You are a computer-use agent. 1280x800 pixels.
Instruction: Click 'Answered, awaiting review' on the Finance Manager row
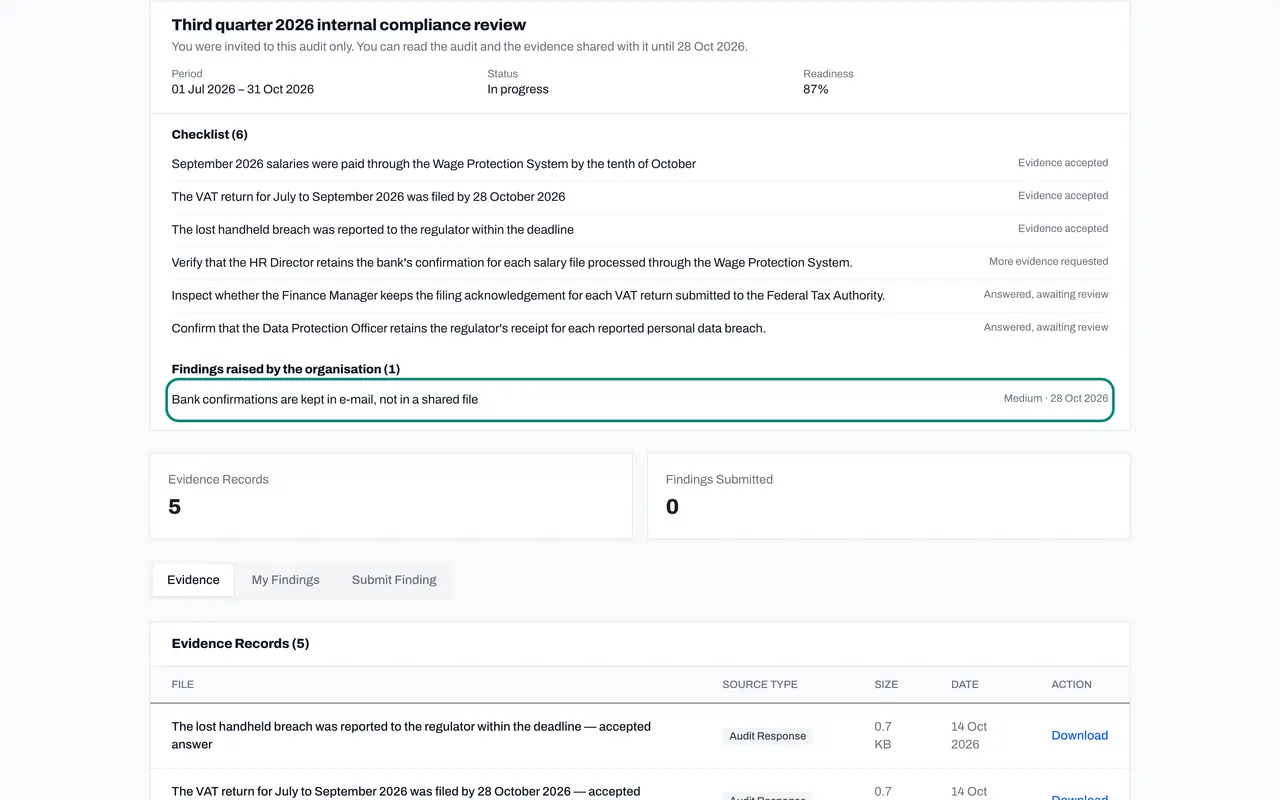(x=1046, y=295)
